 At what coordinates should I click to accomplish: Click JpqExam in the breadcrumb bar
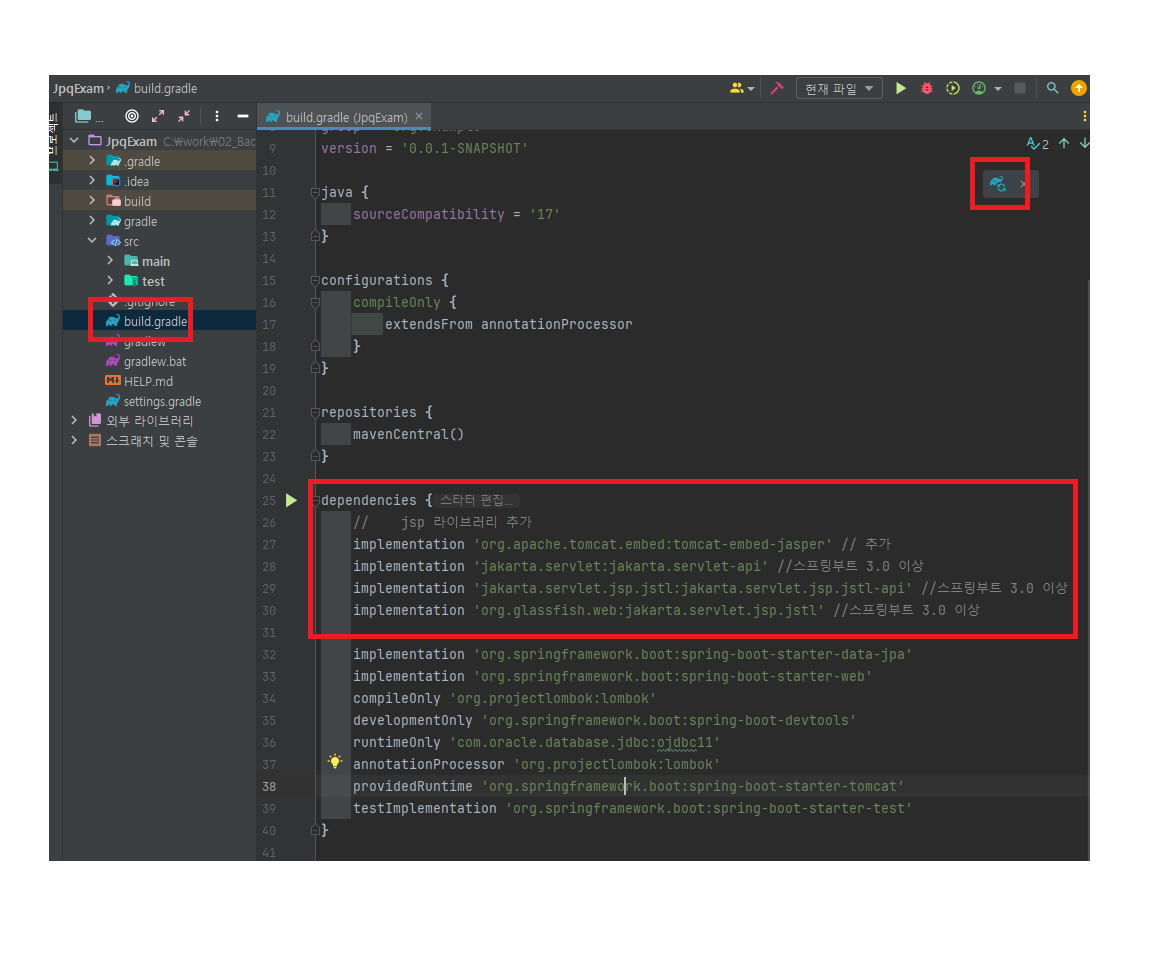[78, 89]
